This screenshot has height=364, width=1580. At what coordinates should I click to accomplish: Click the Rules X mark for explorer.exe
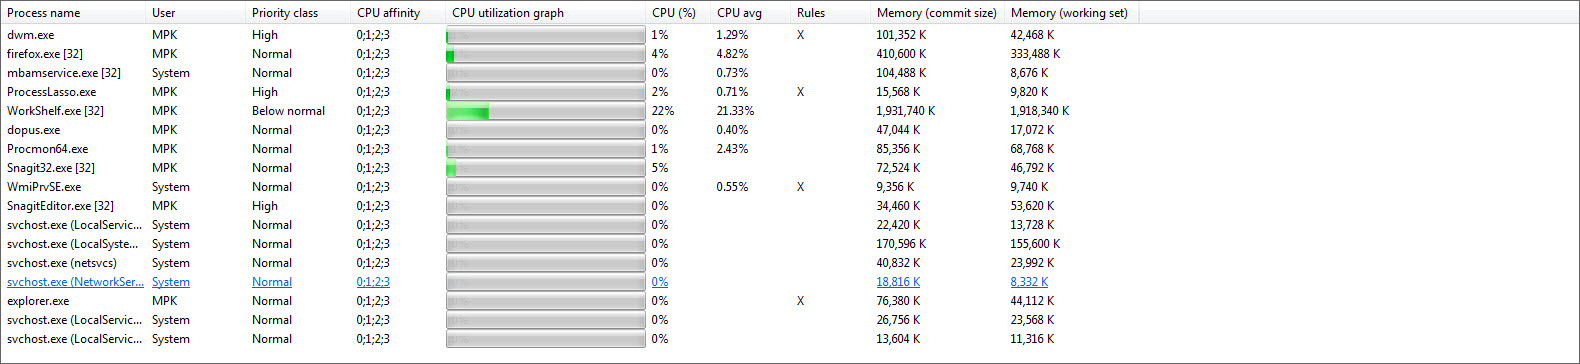coord(800,301)
